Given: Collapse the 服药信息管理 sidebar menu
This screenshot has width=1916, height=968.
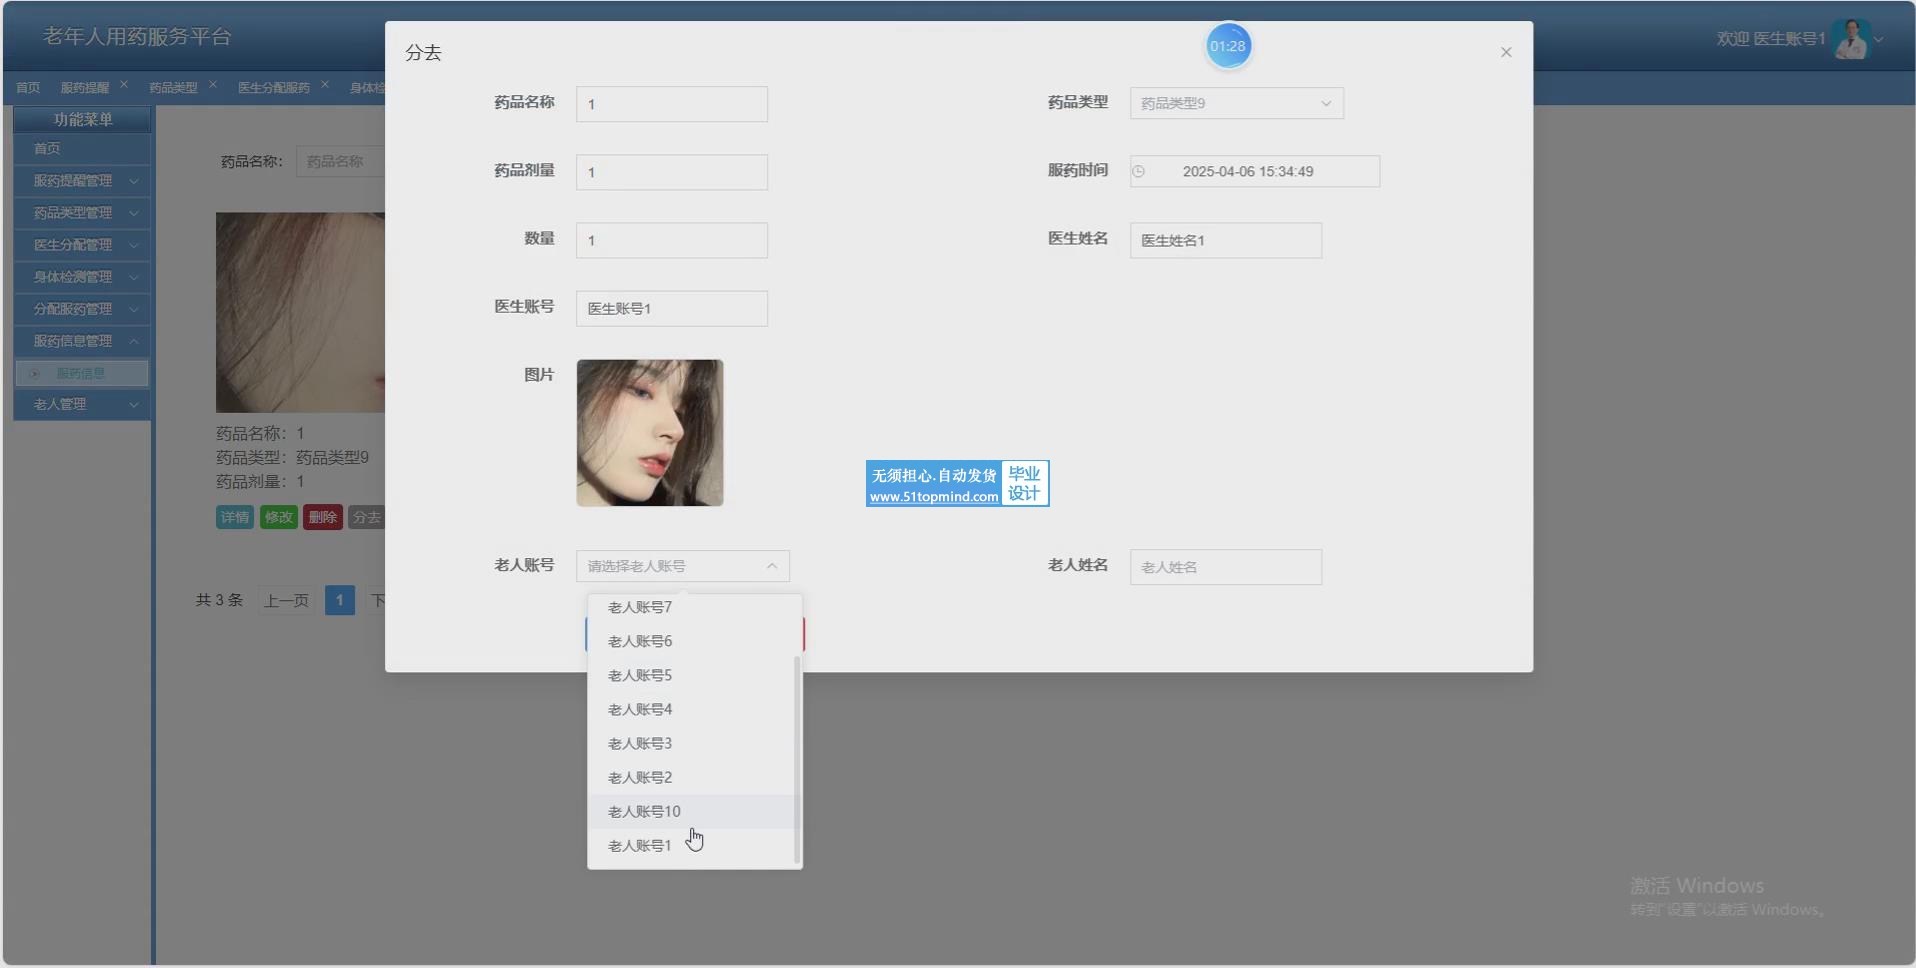Looking at the screenshot, I should pos(82,341).
